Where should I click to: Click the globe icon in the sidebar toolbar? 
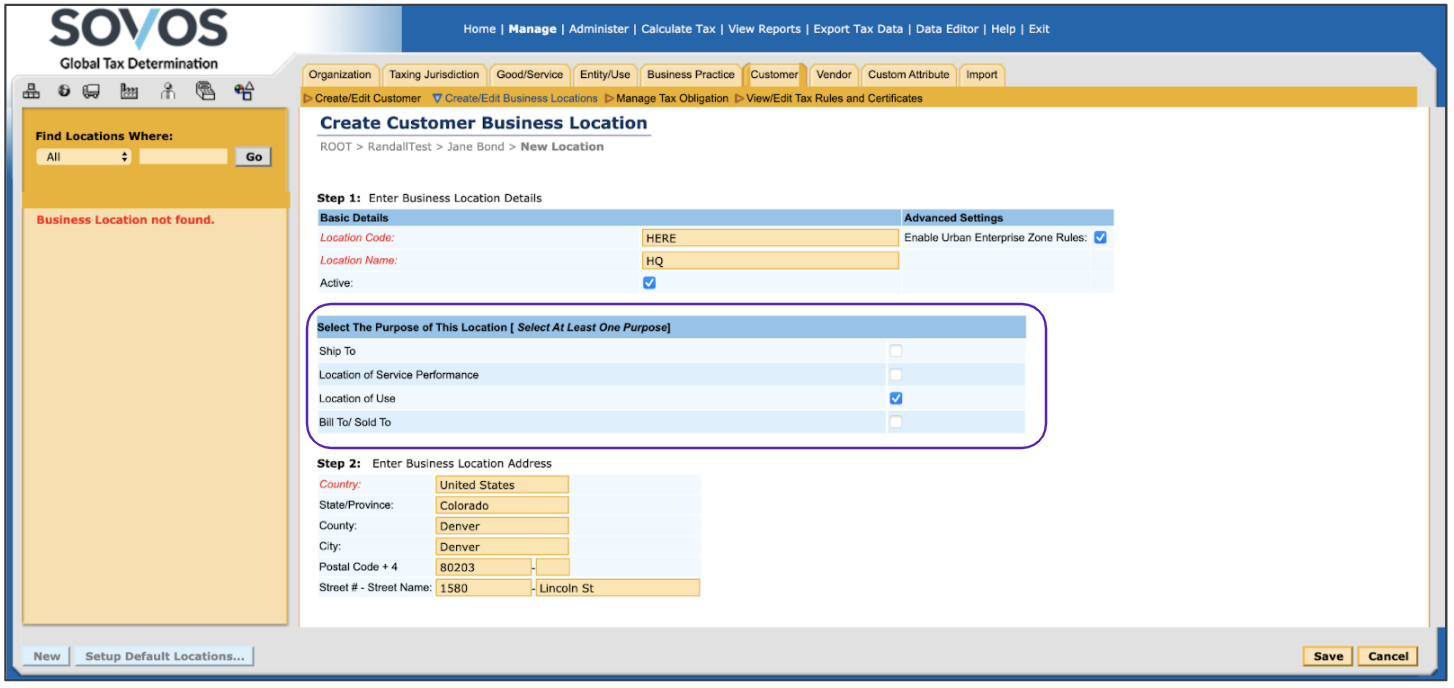tap(64, 92)
